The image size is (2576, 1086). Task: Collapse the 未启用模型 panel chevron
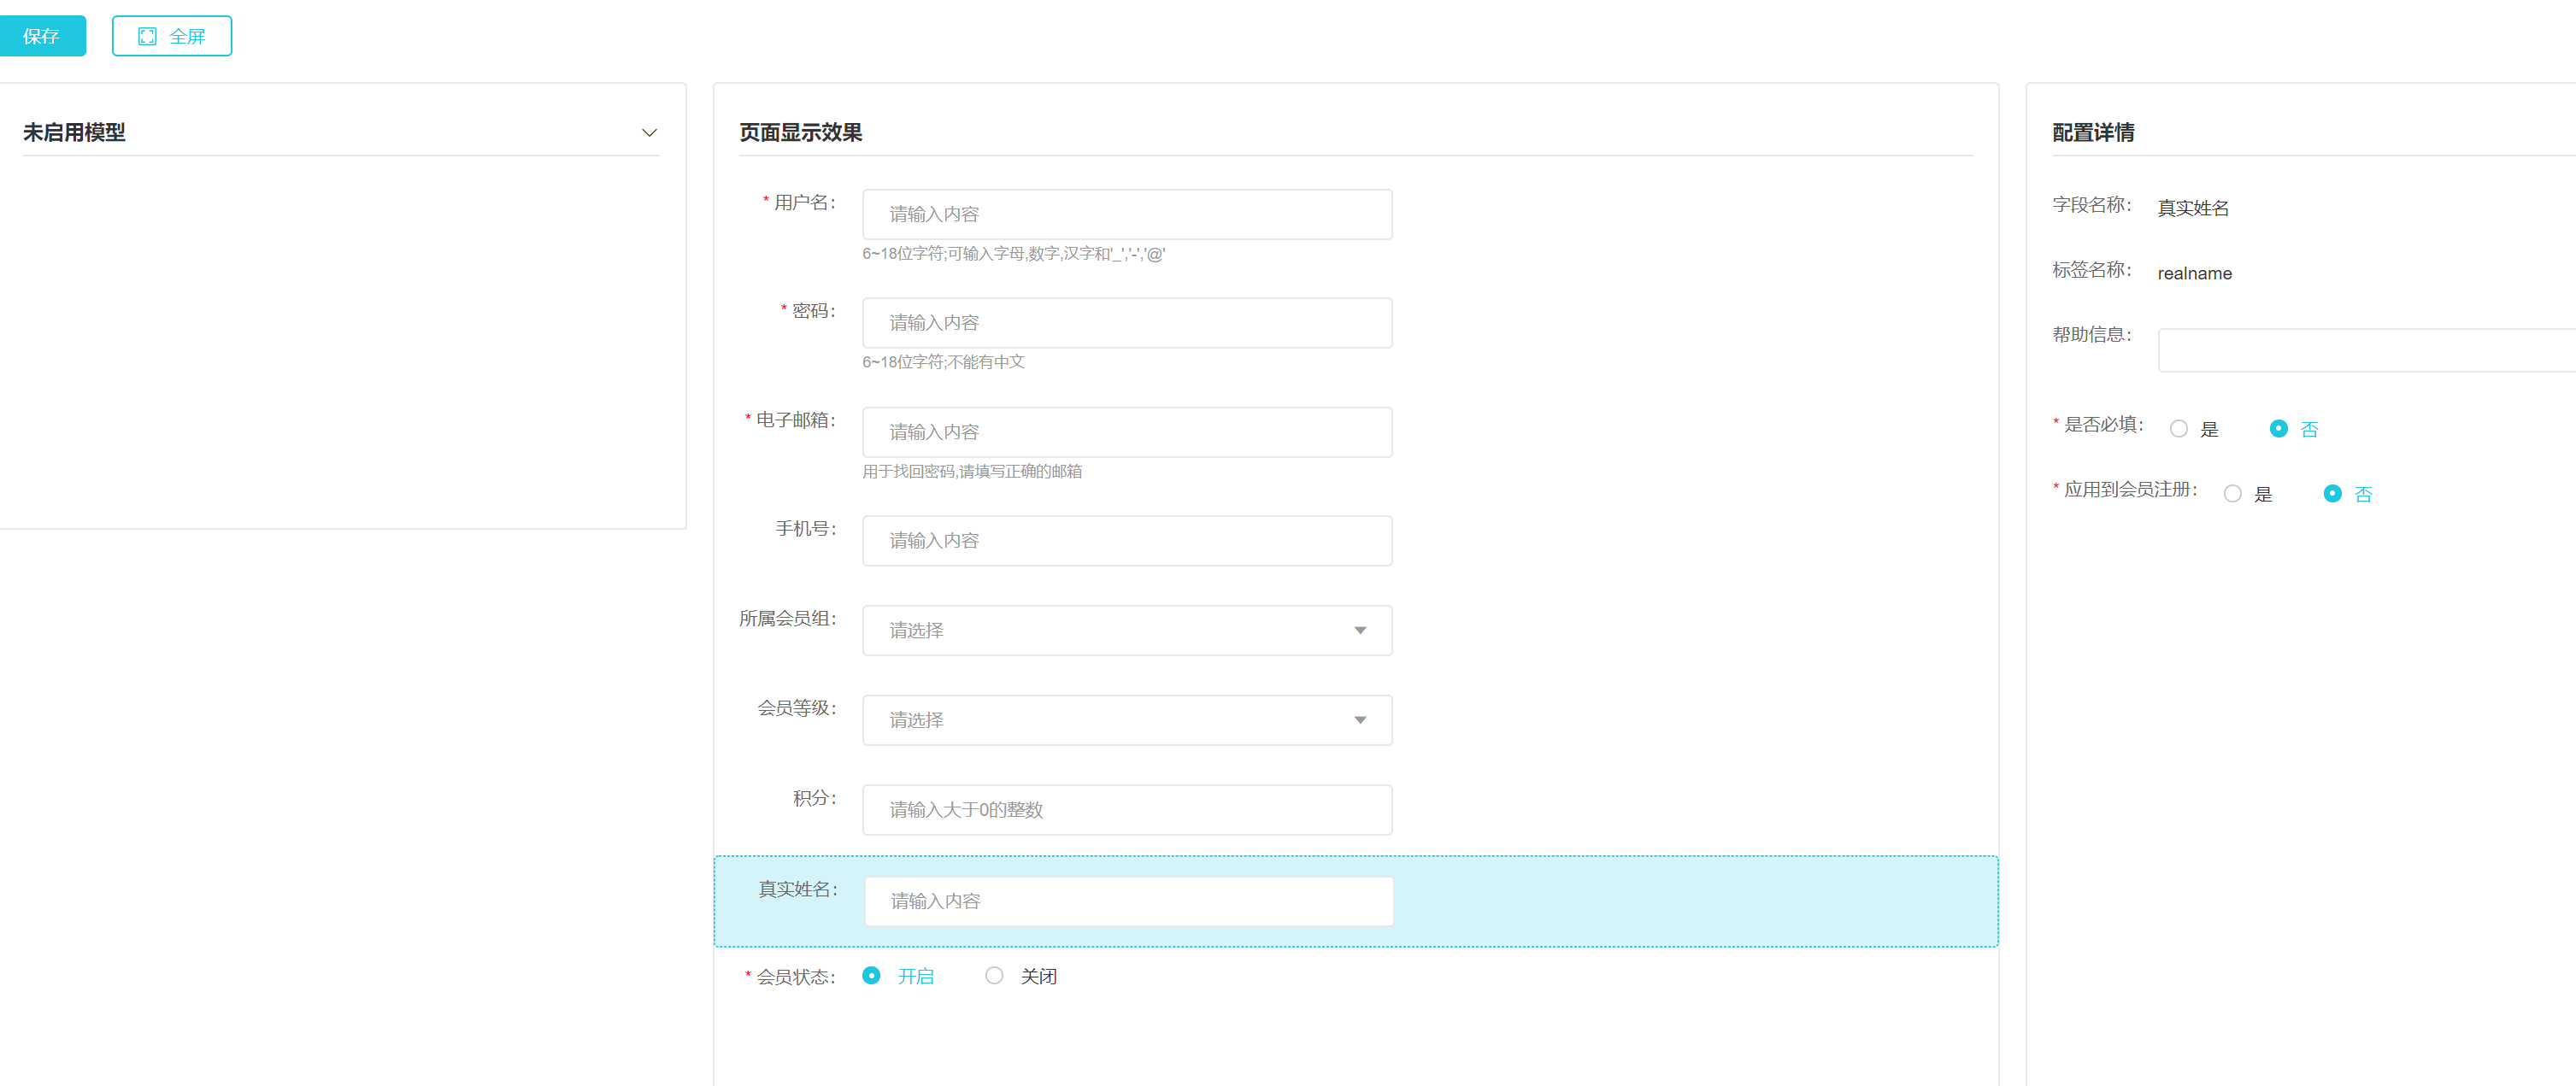coord(649,133)
